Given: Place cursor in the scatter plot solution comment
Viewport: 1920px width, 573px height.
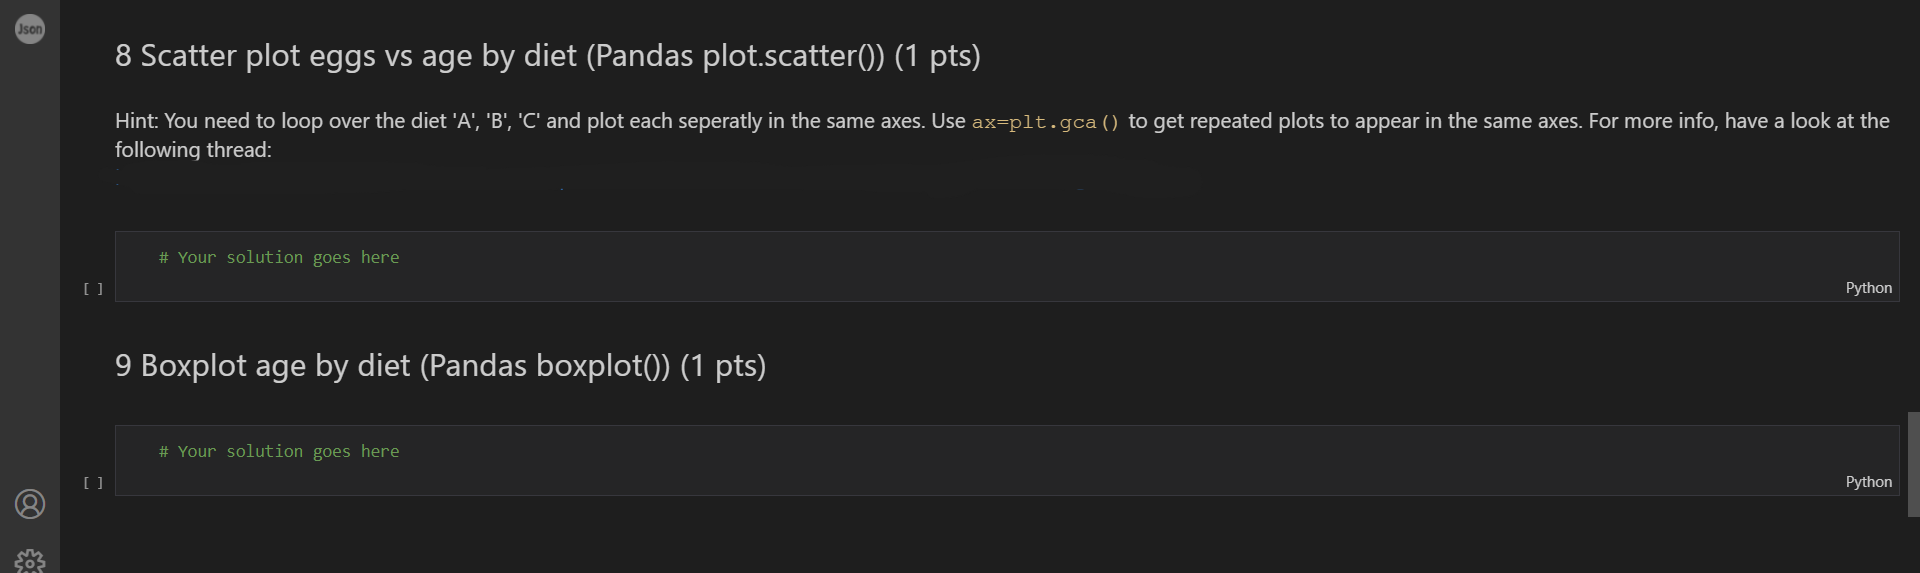Looking at the screenshot, I should 278,258.
